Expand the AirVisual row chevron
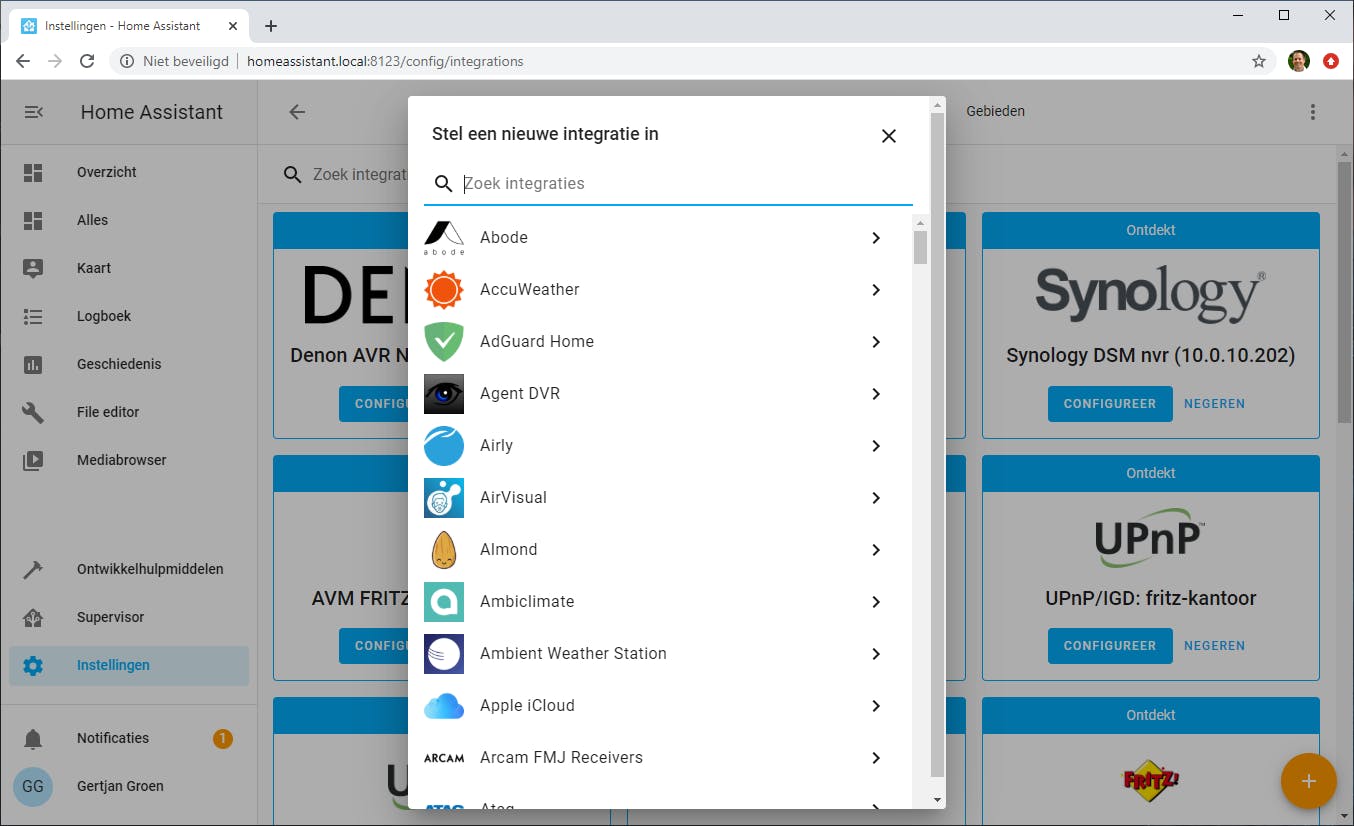Viewport: 1354px width, 826px height. tap(876, 498)
